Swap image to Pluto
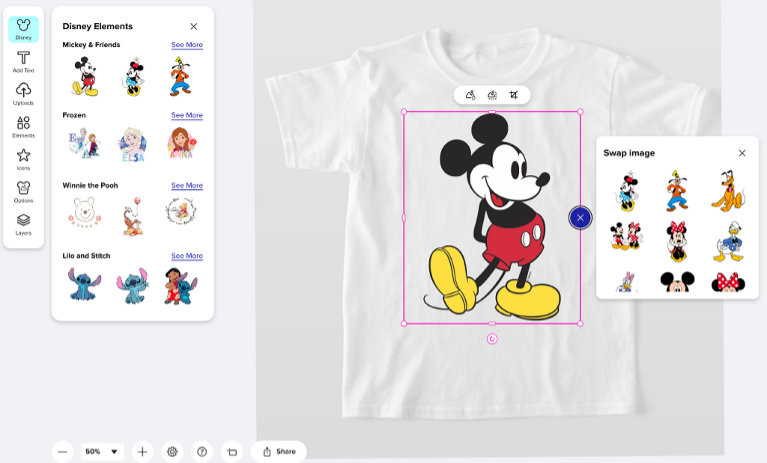This screenshot has width=767, height=463. 728,191
